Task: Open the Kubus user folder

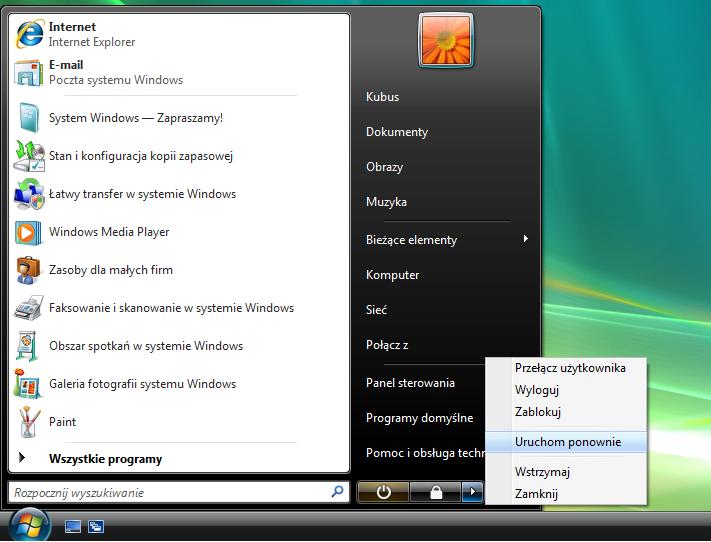Action: point(382,97)
